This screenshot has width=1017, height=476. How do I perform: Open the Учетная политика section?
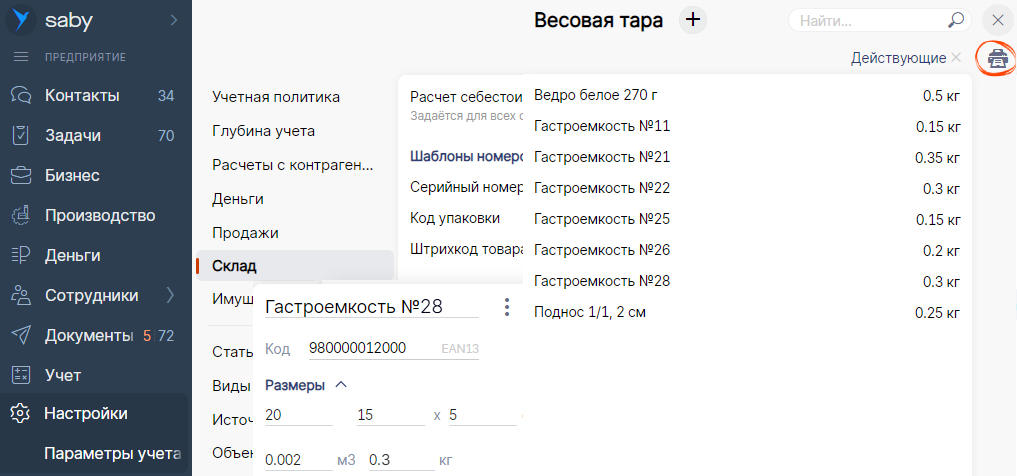276,97
